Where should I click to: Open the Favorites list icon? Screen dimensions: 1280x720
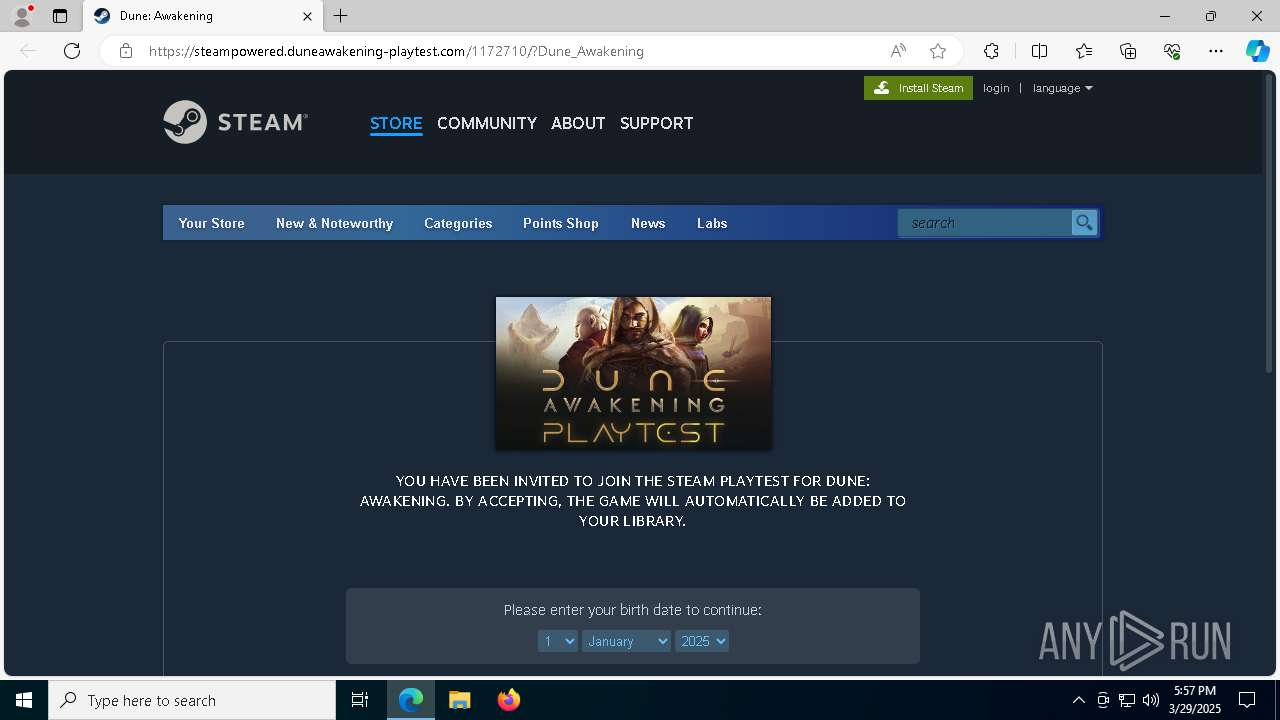(1084, 51)
